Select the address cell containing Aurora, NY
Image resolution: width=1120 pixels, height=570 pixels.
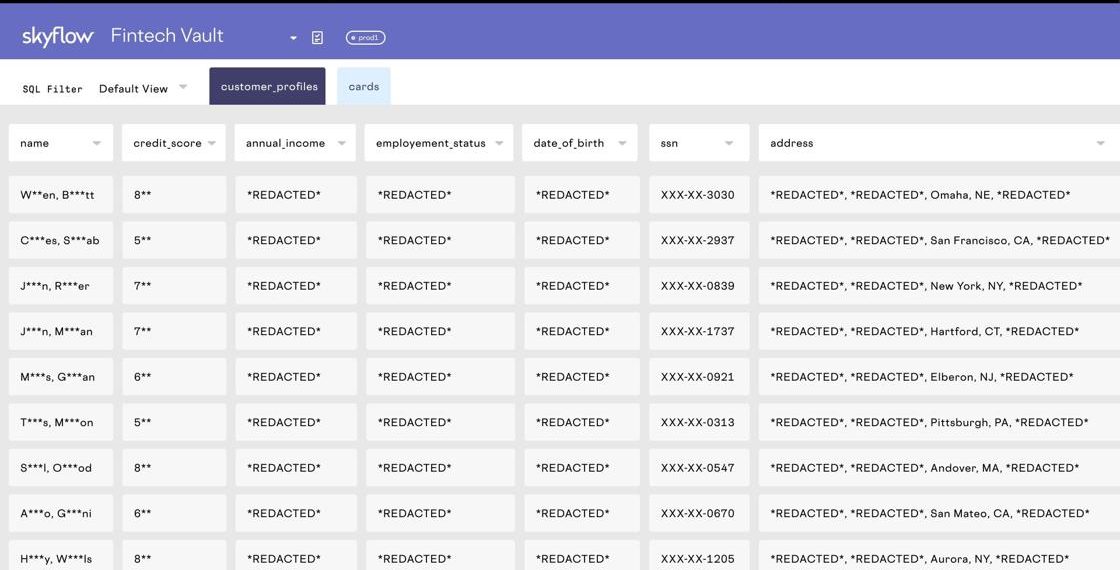(x=939, y=555)
